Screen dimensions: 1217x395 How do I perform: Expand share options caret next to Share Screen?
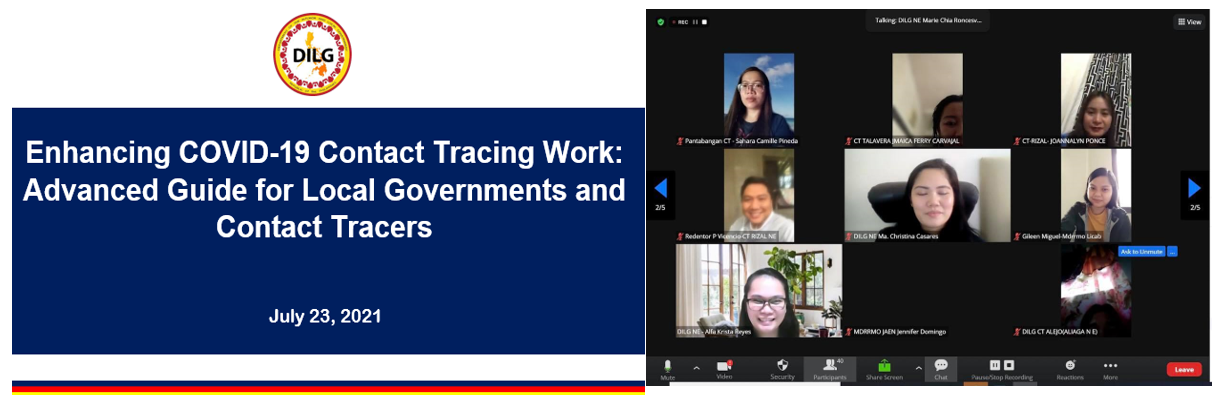[918, 367]
